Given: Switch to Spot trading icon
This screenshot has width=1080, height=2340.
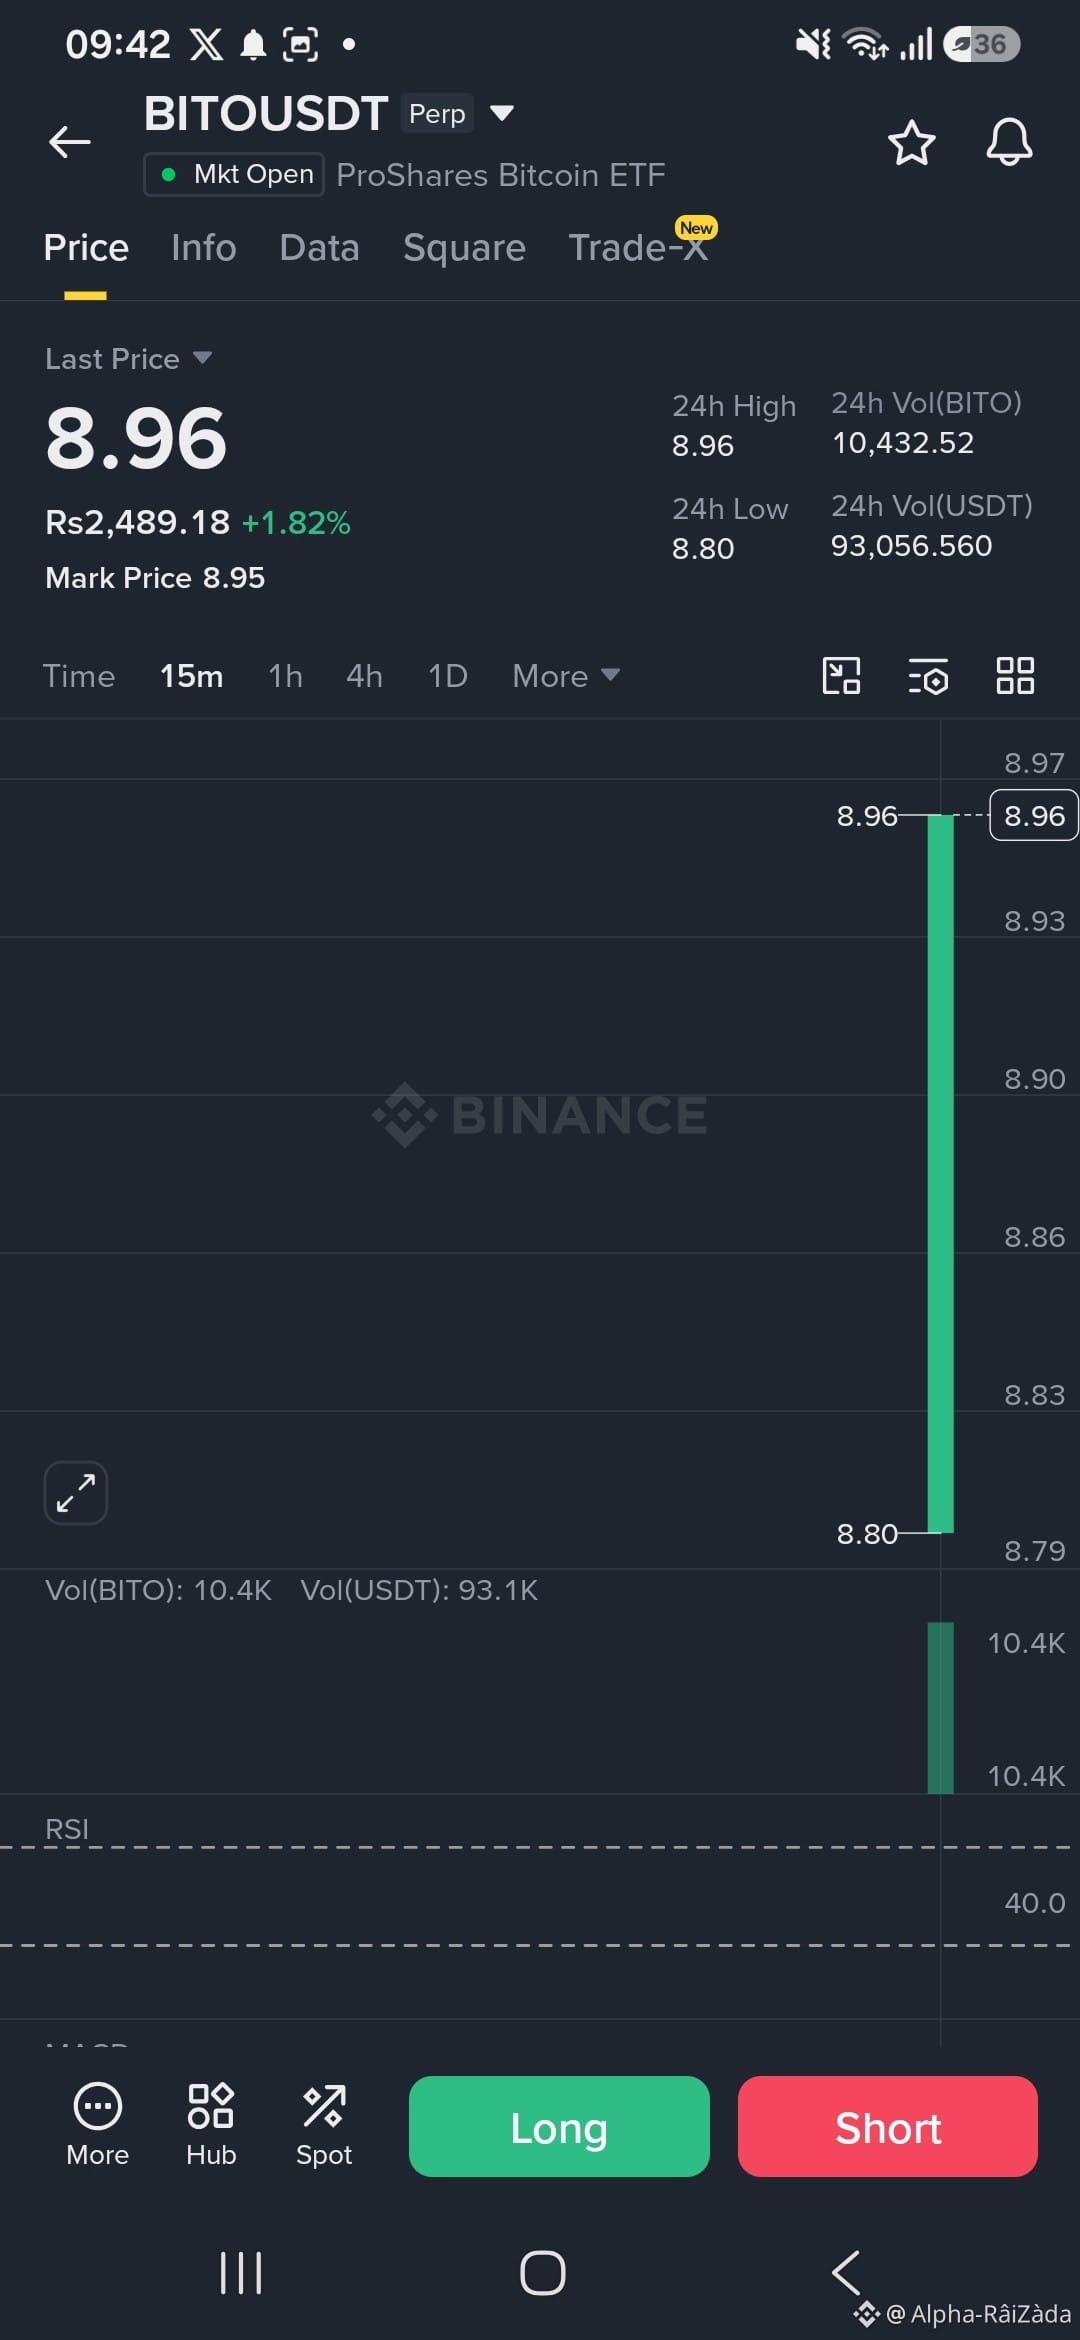Looking at the screenshot, I should tap(324, 2125).
